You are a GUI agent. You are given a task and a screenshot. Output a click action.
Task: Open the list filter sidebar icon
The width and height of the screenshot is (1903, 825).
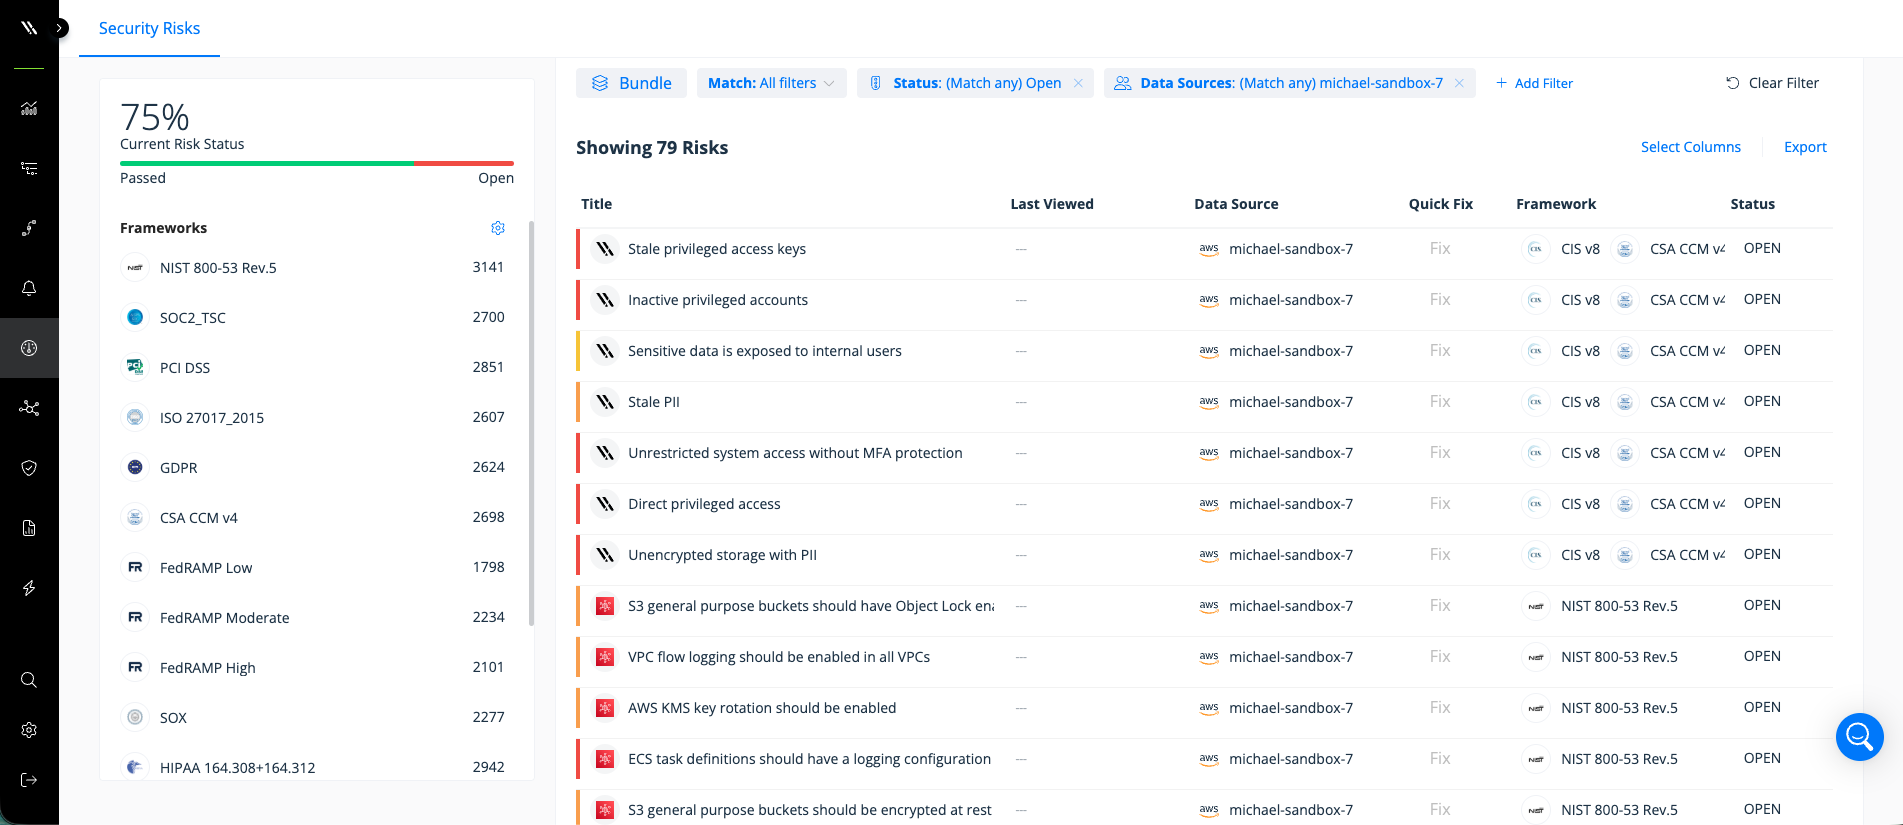(29, 168)
